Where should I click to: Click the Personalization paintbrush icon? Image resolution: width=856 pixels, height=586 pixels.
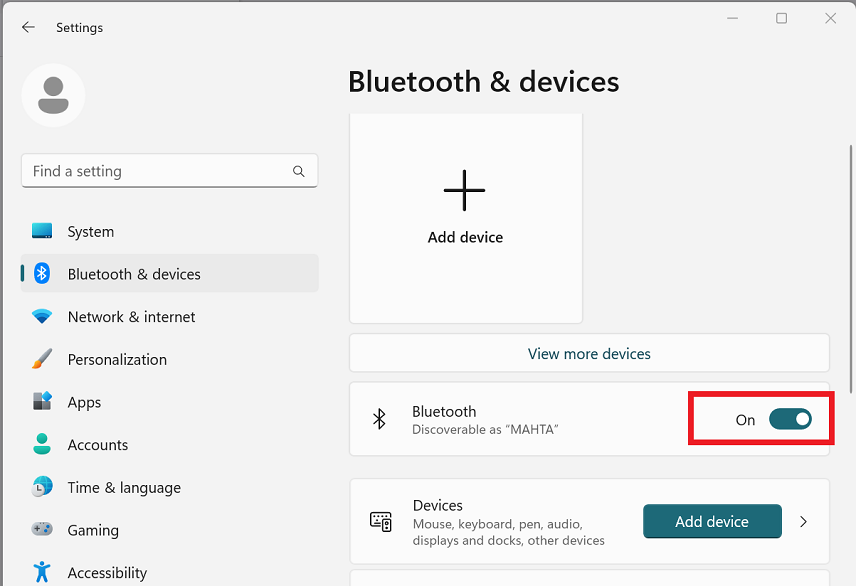pyautogui.click(x=42, y=359)
